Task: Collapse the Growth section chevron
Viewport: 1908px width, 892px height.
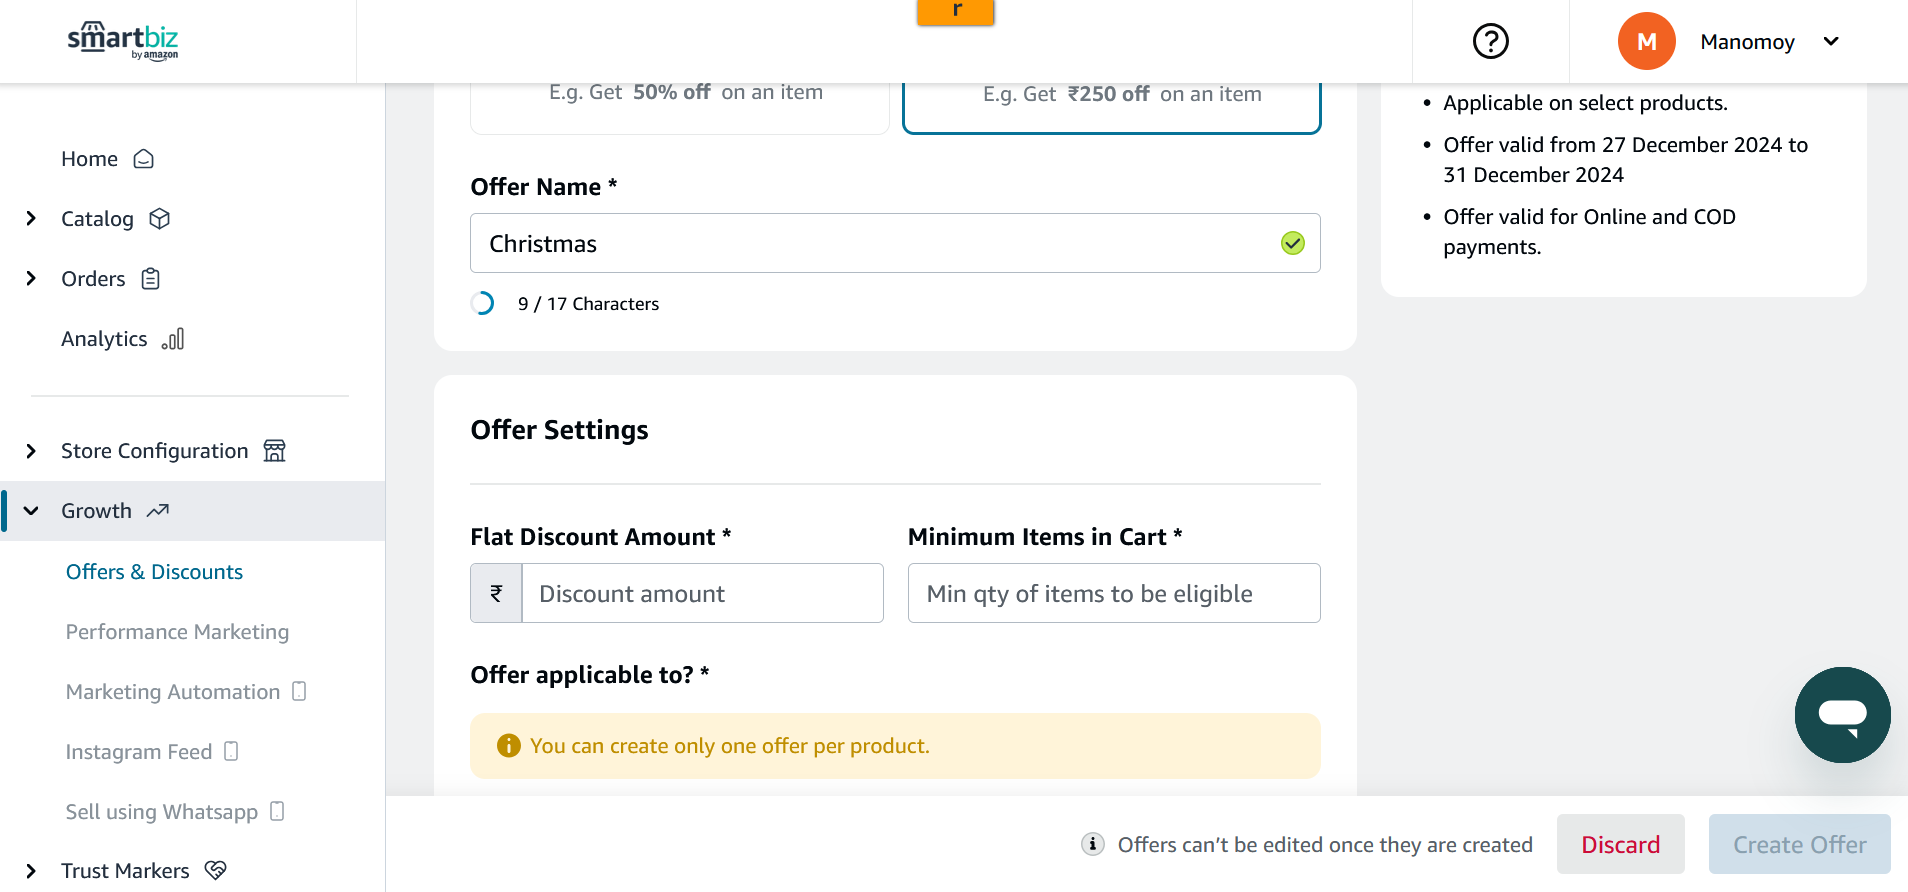Action: pyautogui.click(x=31, y=511)
